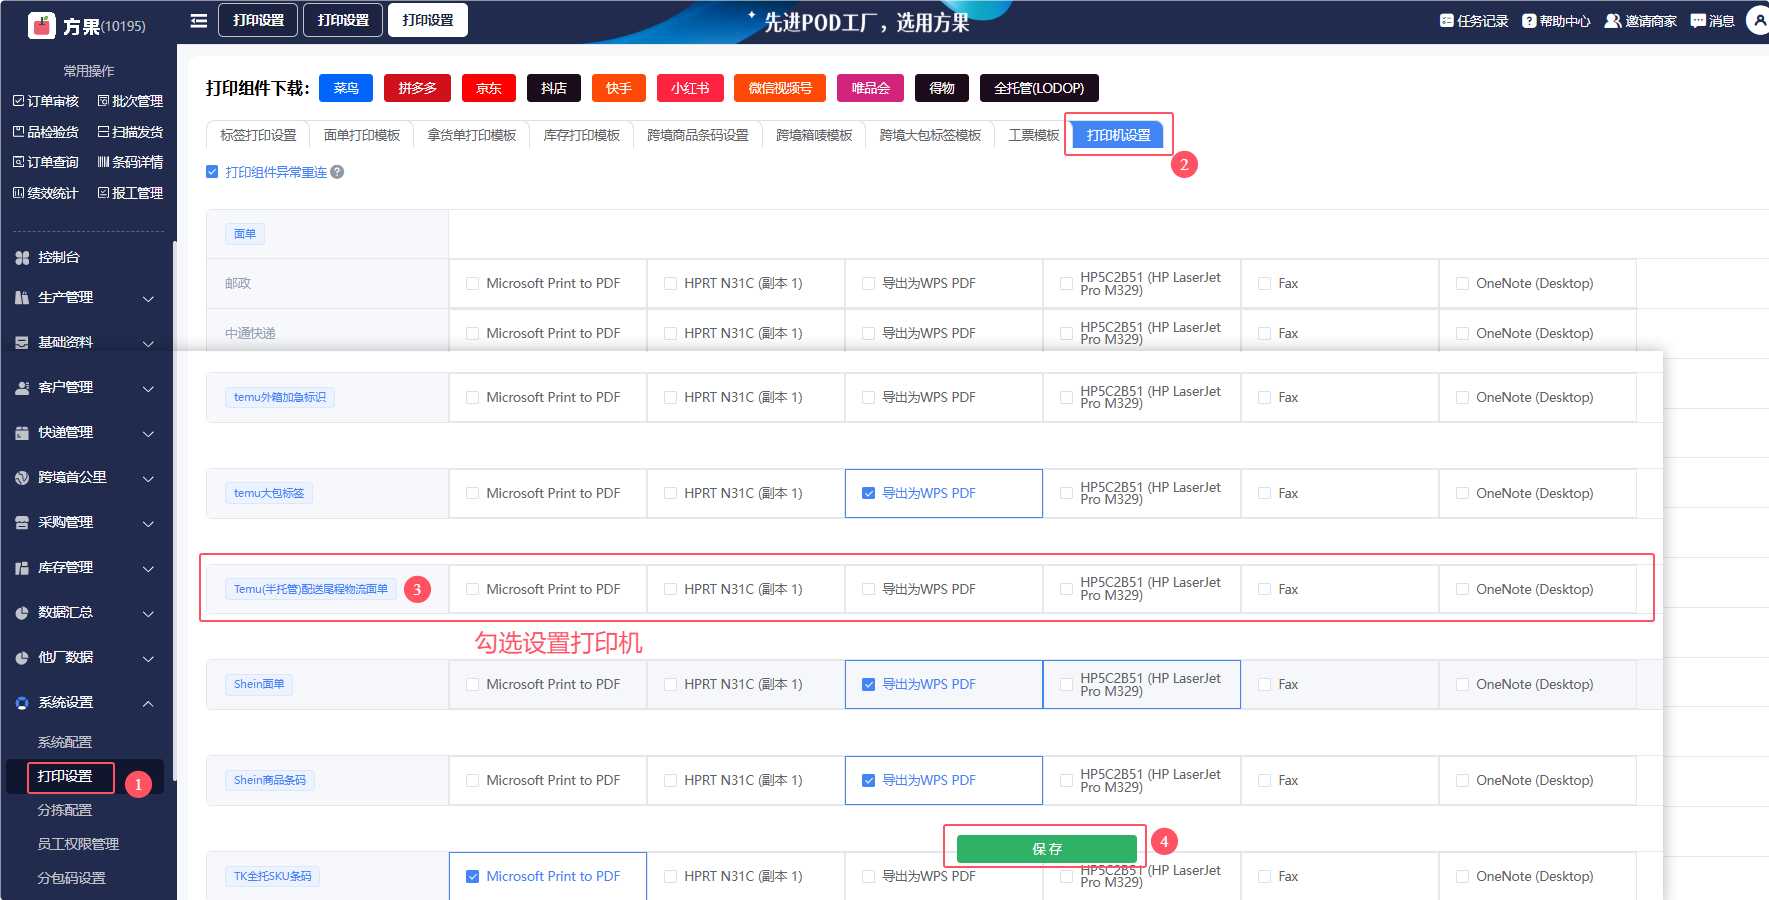Click the 订单查询 quick action icon
Viewport: 1769px width, 900px height.
(x=18, y=162)
